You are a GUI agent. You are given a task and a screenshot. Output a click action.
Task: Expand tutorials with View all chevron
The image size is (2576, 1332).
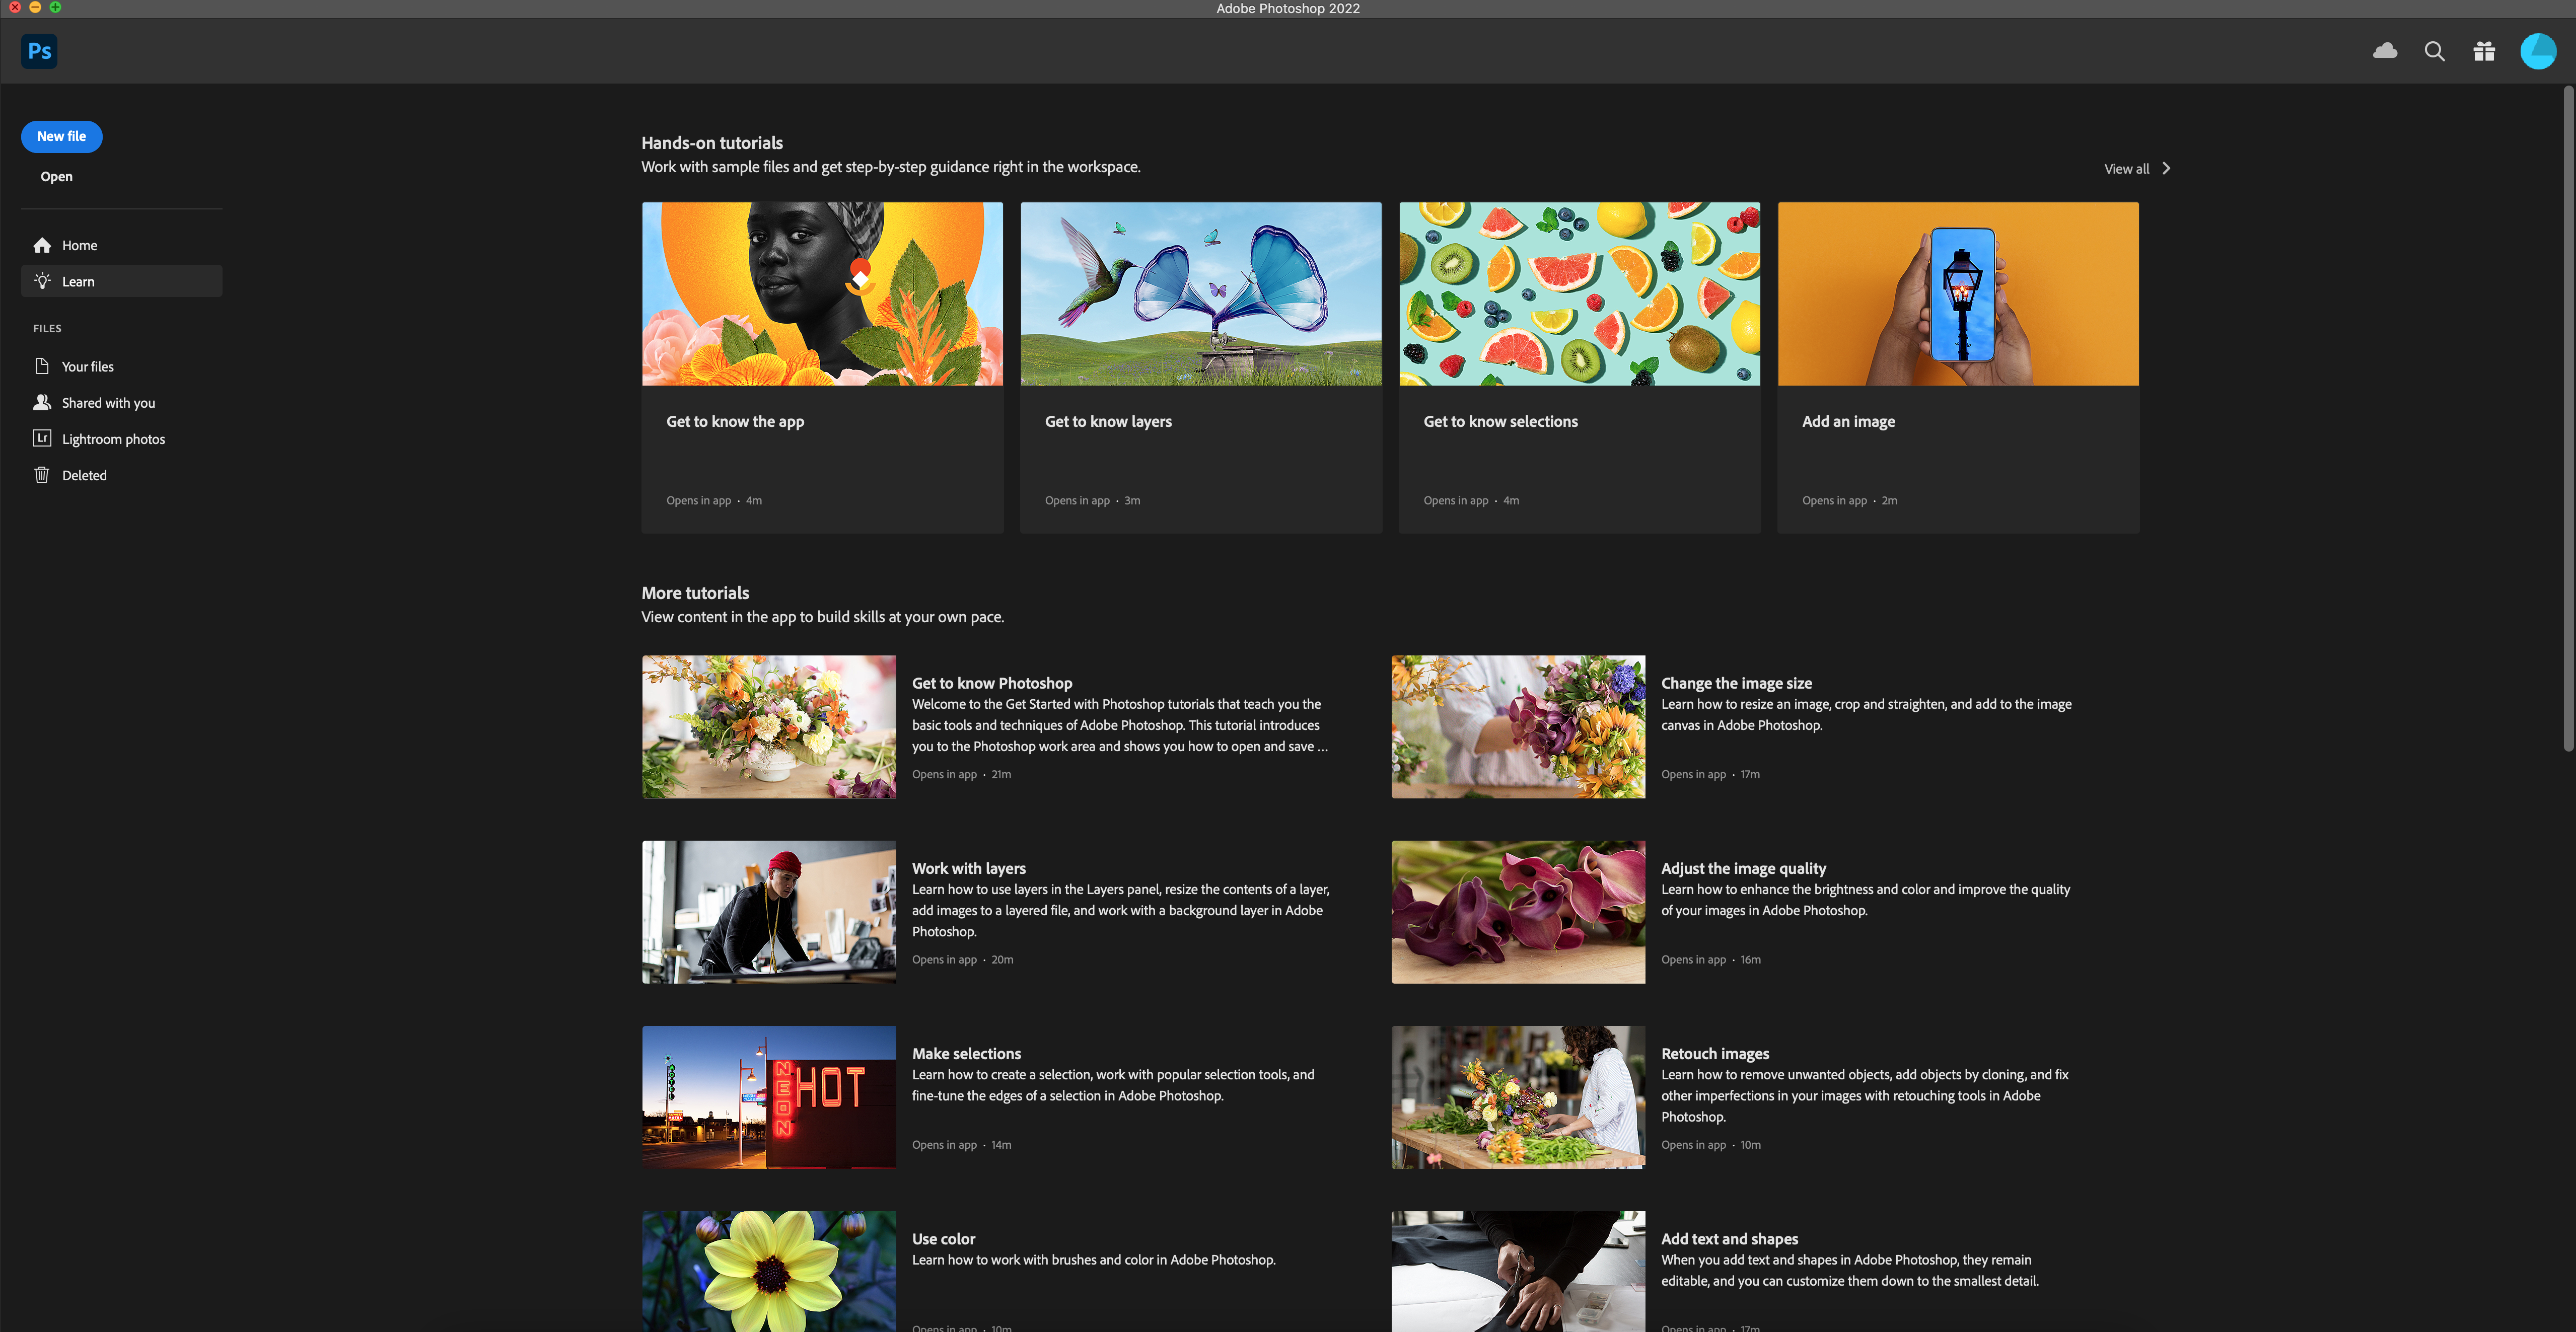(x=2166, y=168)
